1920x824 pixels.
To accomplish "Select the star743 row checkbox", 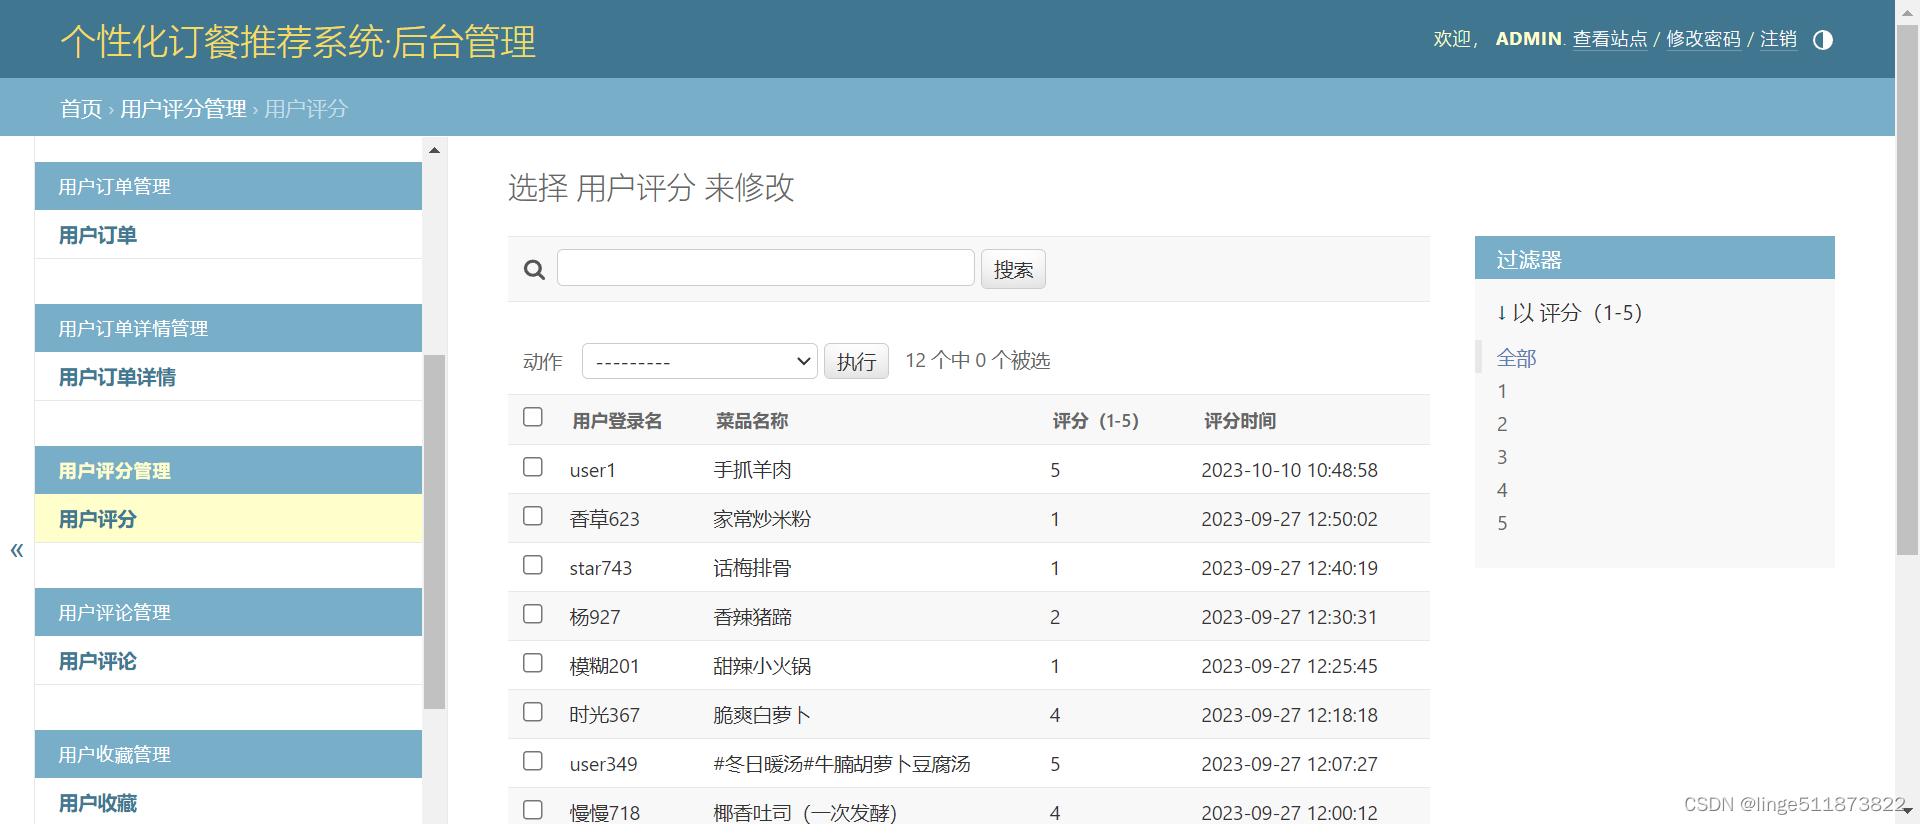I will [x=533, y=565].
